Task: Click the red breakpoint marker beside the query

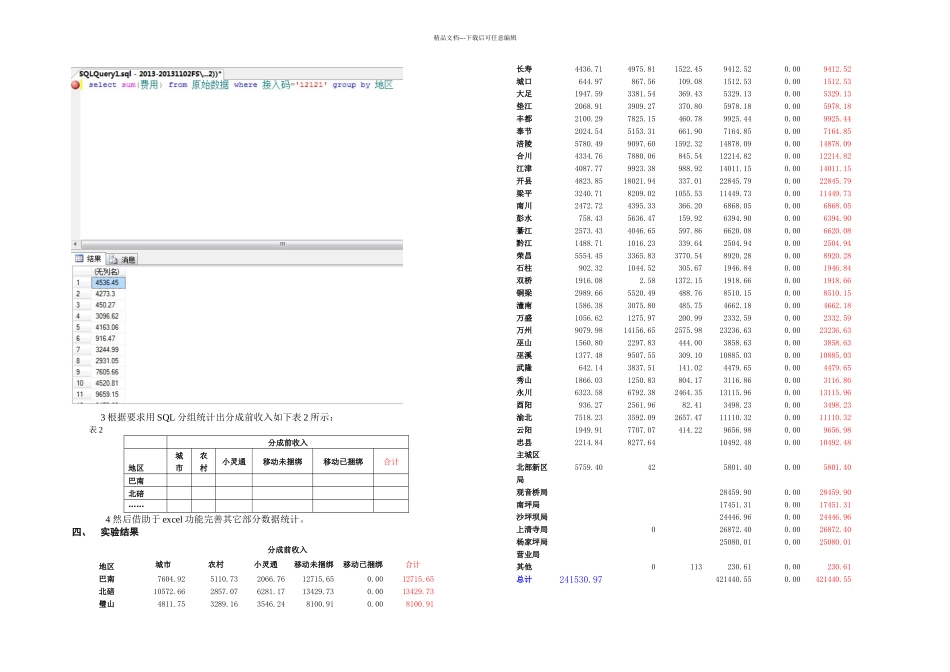Action: pos(76,86)
